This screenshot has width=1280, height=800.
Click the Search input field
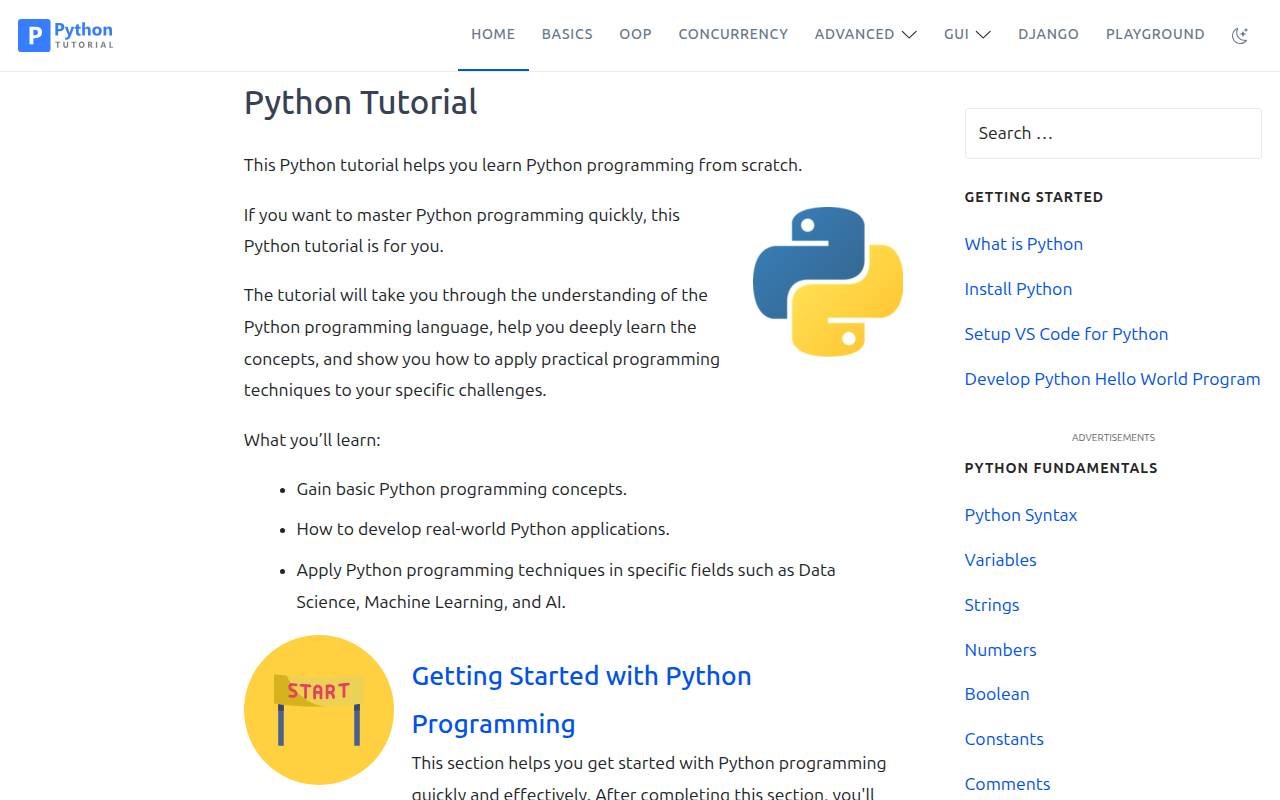1113,133
